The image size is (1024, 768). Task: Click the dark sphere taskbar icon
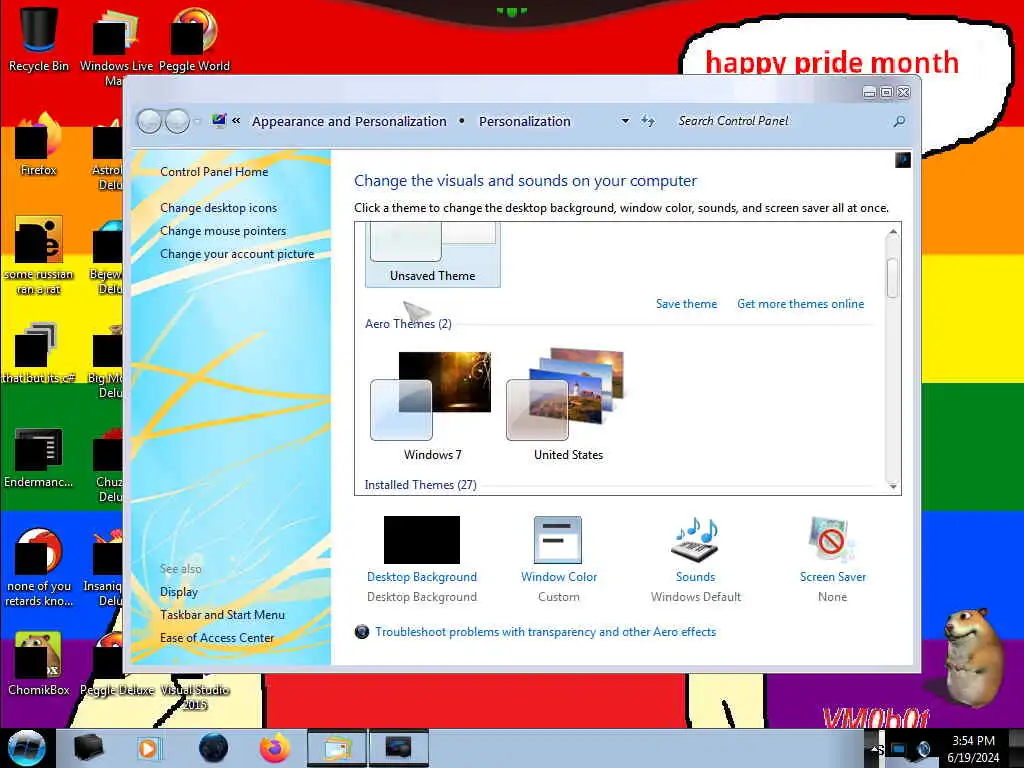click(x=213, y=748)
